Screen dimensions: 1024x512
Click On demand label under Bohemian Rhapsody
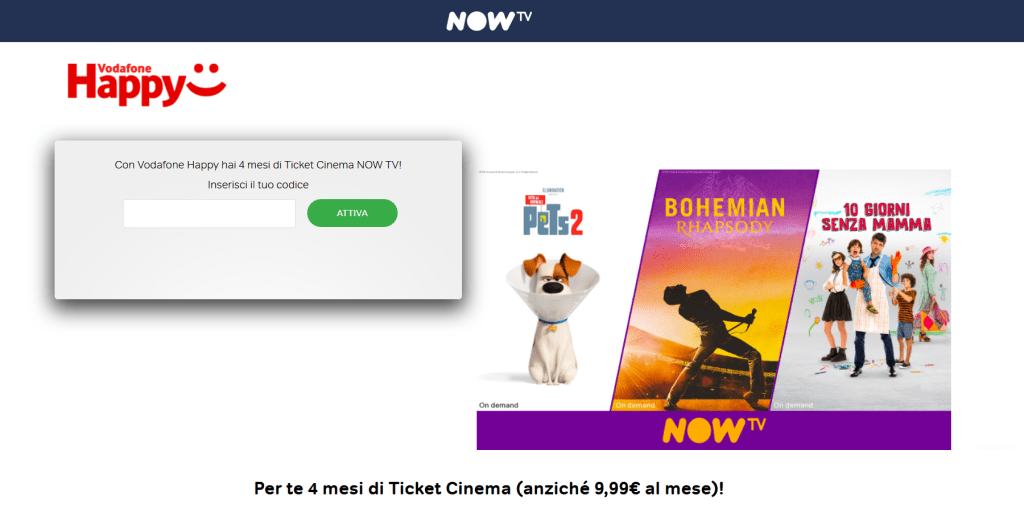tap(635, 406)
